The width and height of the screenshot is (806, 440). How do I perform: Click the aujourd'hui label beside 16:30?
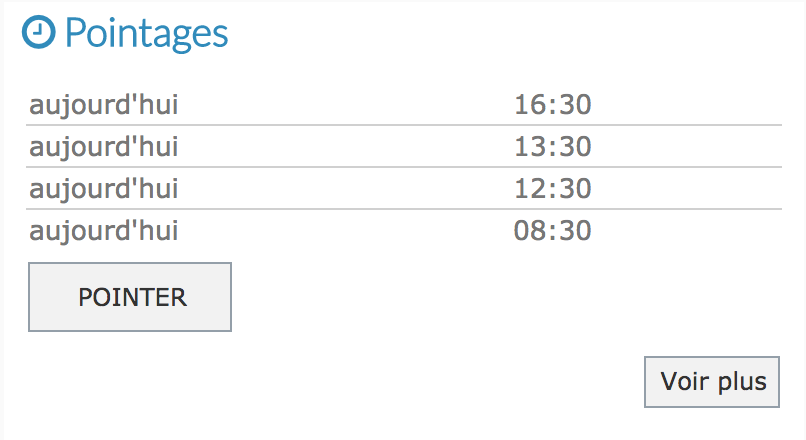[x=104, y=105]
